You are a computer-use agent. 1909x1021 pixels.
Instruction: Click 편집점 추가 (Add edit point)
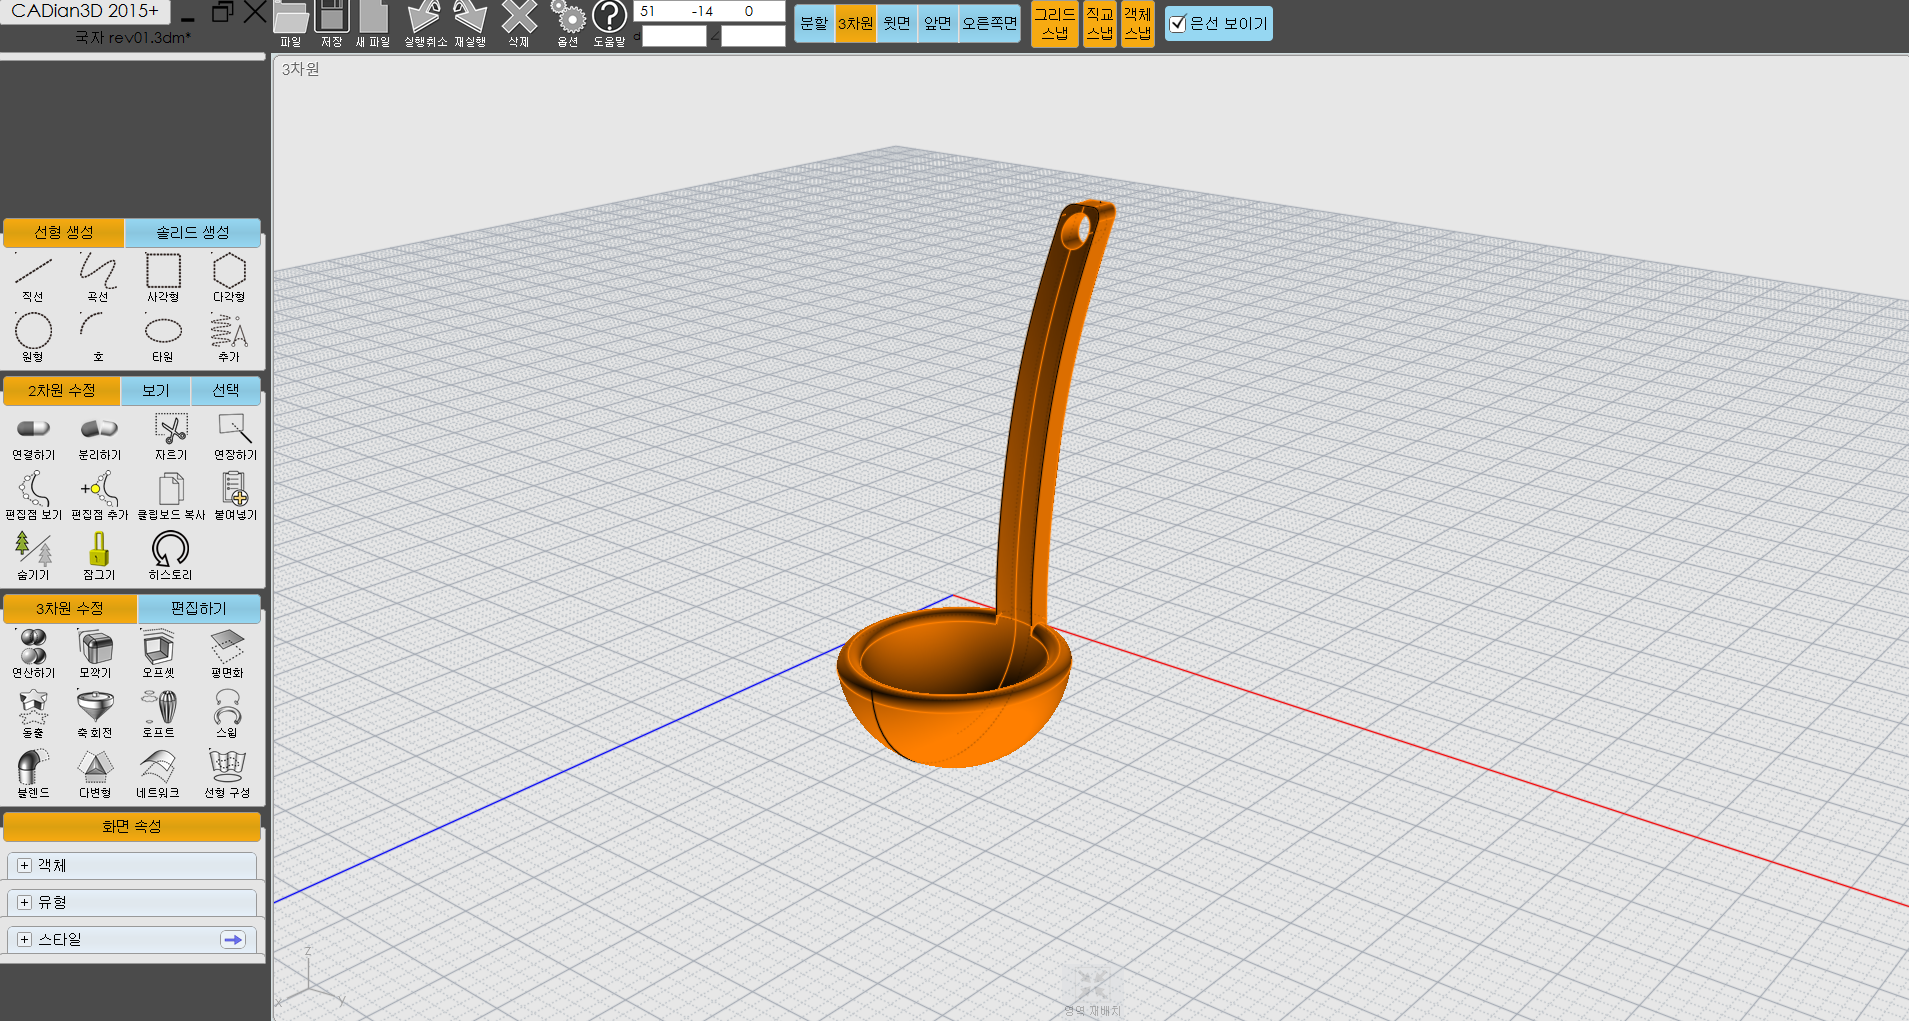pyautogui.click(x=99, y=489)
